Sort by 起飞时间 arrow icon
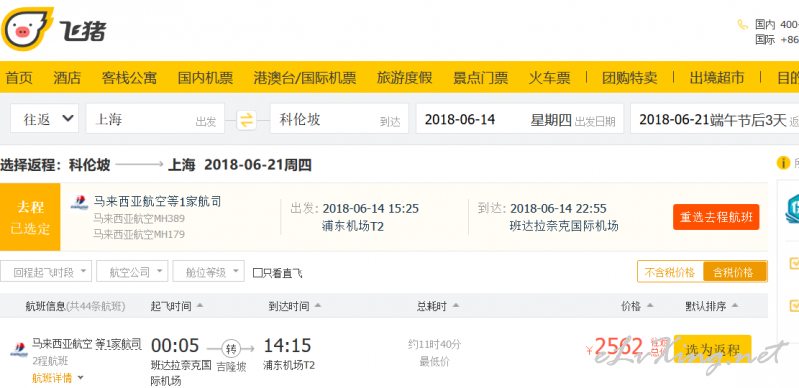799x388 pixels. (x=200, y=306)
